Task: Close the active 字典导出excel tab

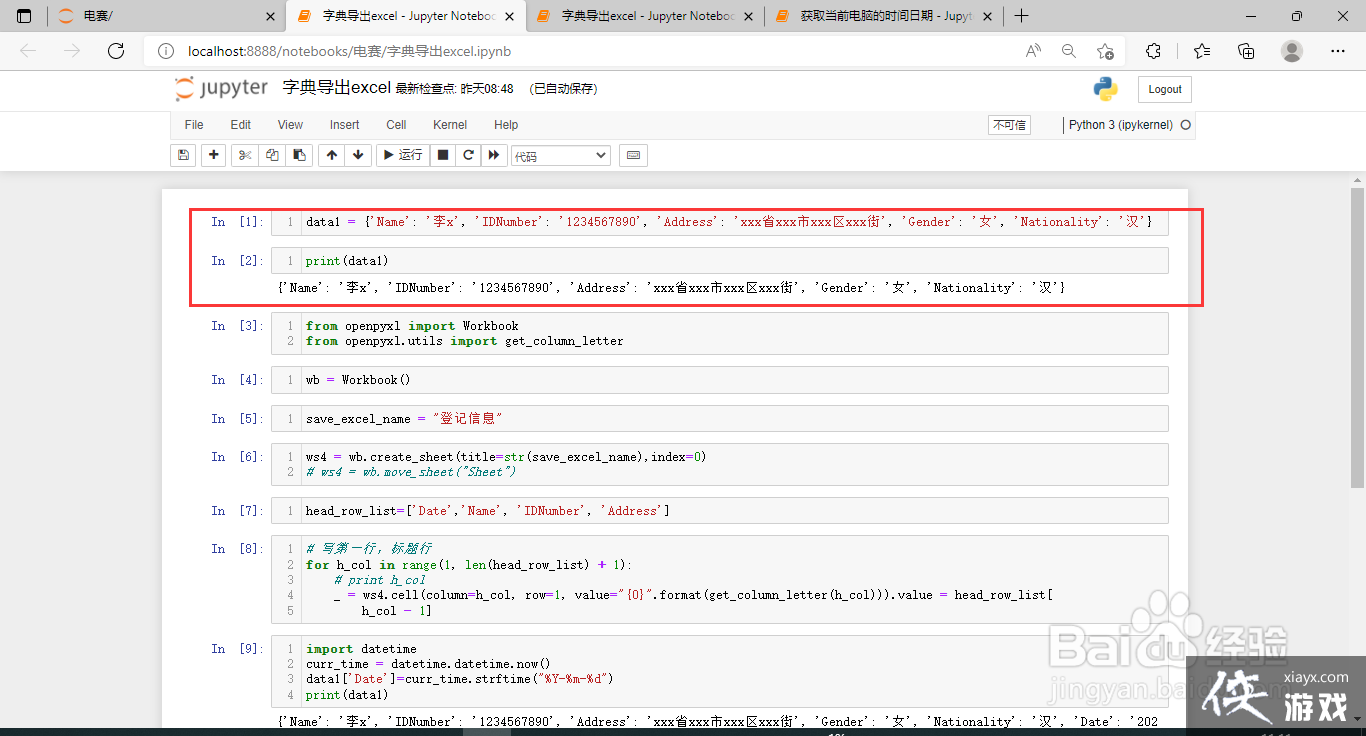Action: click(510, 16)
